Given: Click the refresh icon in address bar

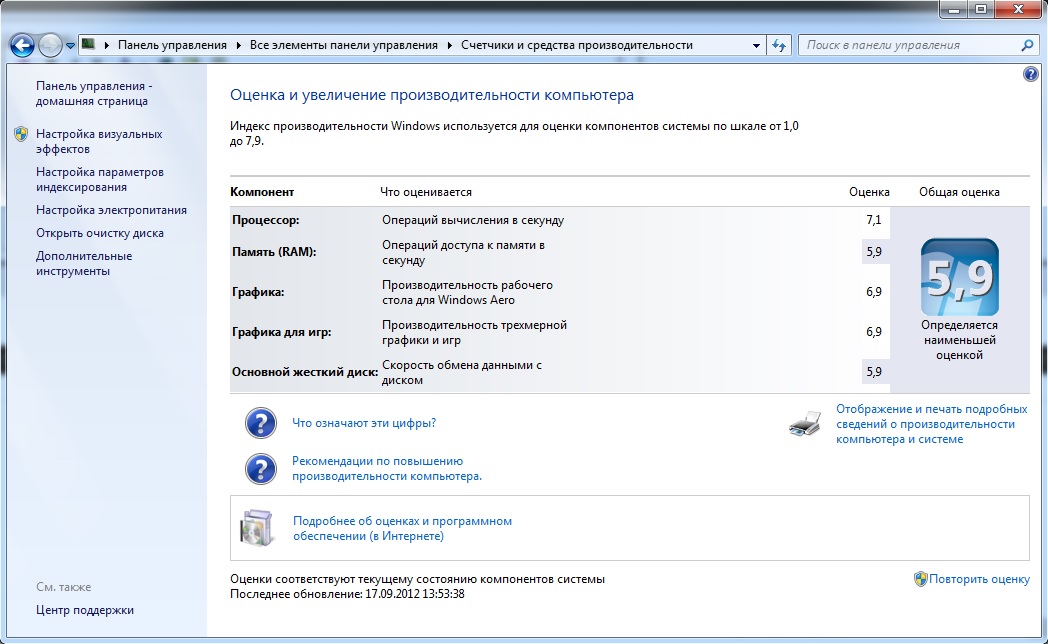Looking at the screenshot, I should pos(780,45).
